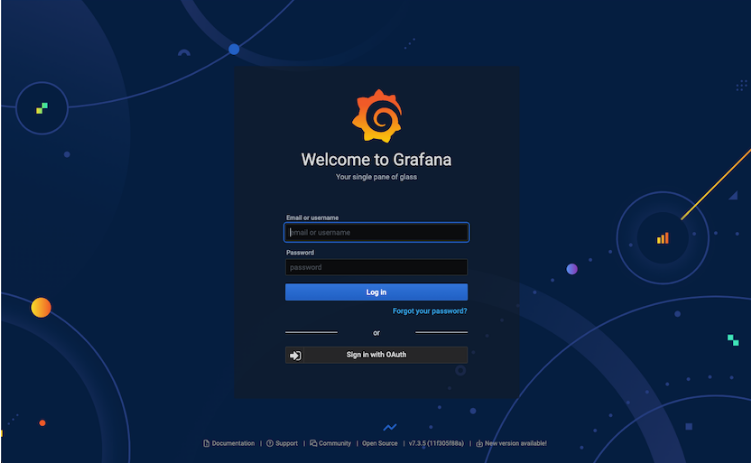
Task: Click the Email or username label
Action: [x=312, y=218]
